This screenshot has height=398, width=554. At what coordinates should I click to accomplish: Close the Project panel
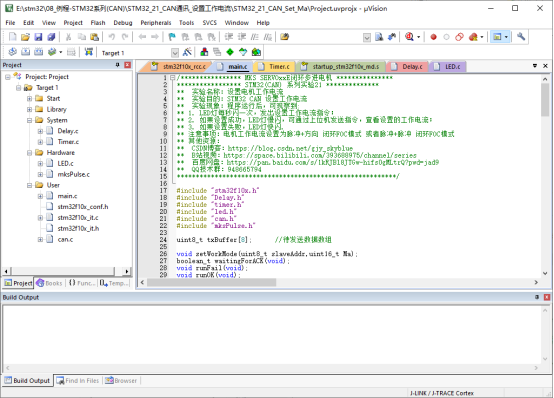click(128, 65)
